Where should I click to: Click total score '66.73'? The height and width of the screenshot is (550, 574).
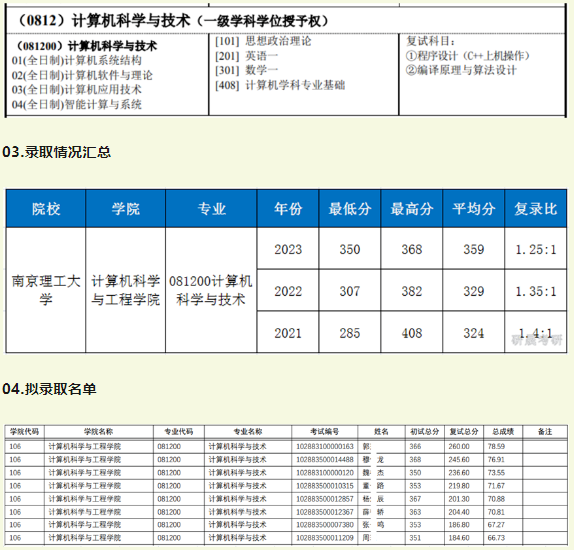[496, 538]
